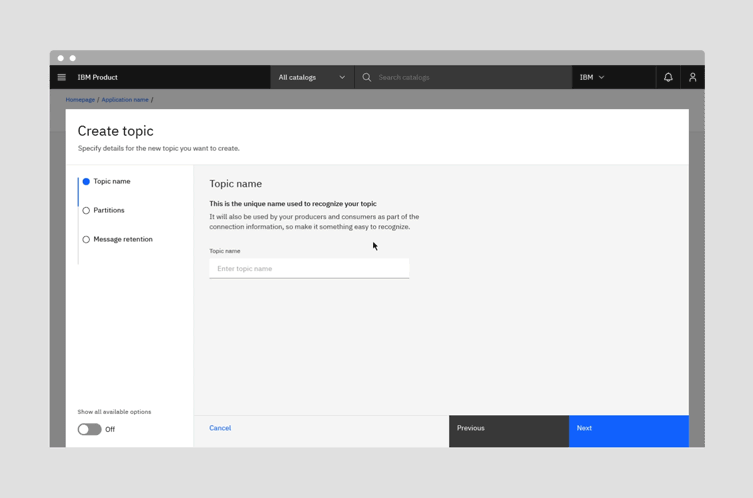Viewport: 753px width, 498px height.
Task: Open Application name breadcrumb link
Action: (x=125, y=100)
